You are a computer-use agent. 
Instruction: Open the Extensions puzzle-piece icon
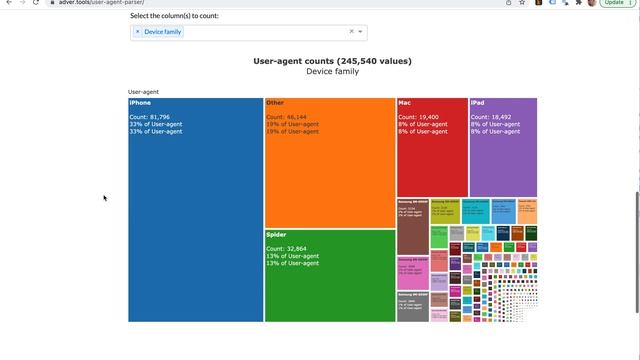pos(578,2)
